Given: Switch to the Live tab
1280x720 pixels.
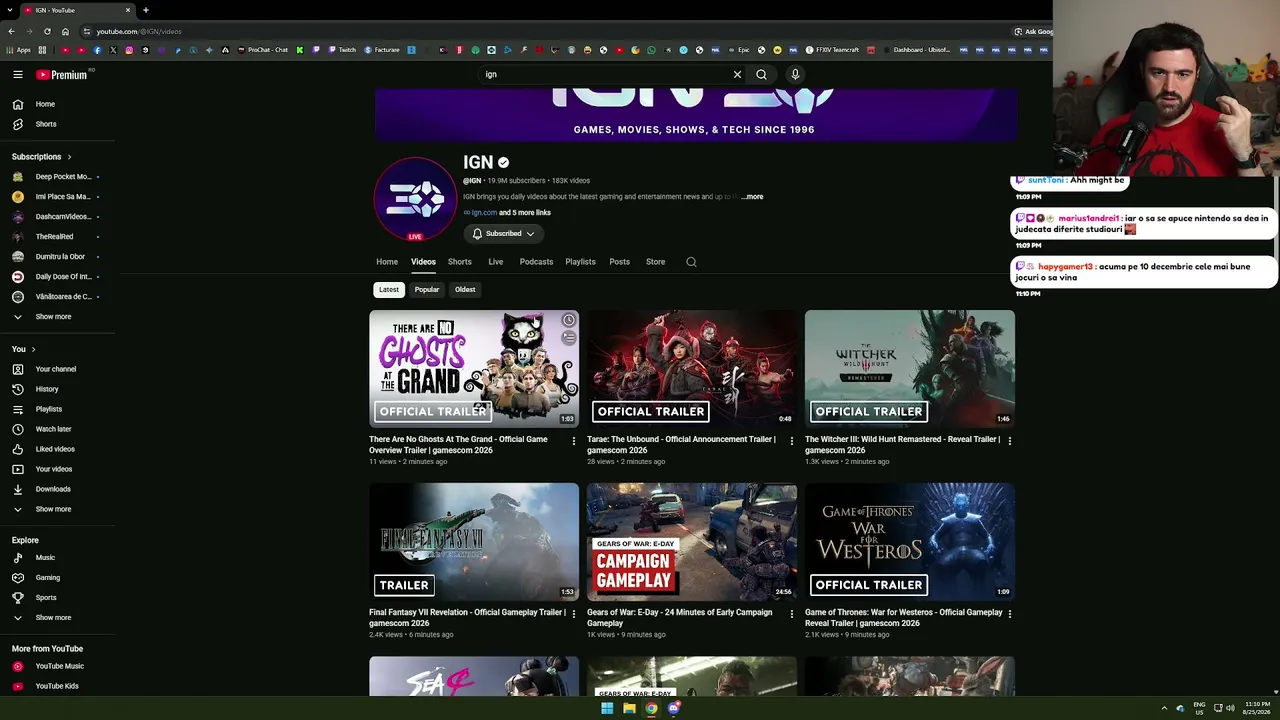Looking at the screenshot, I should coord(496,262).
